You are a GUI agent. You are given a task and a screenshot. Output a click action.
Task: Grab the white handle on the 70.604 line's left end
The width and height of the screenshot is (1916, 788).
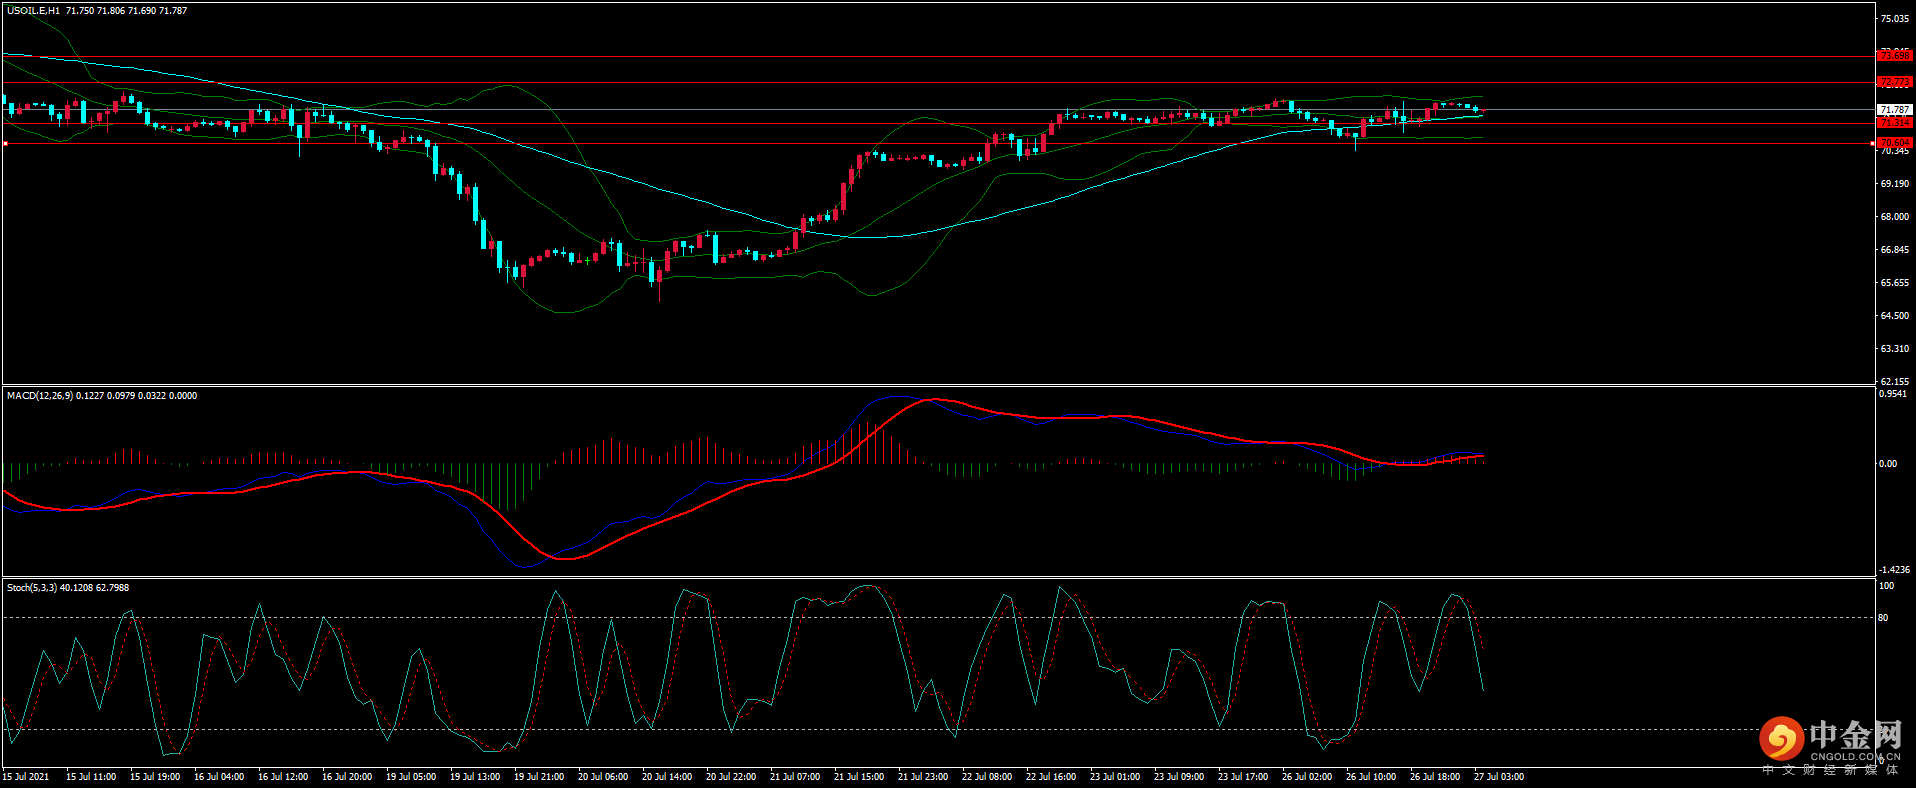pyautogui.click(x=5, y=144)
